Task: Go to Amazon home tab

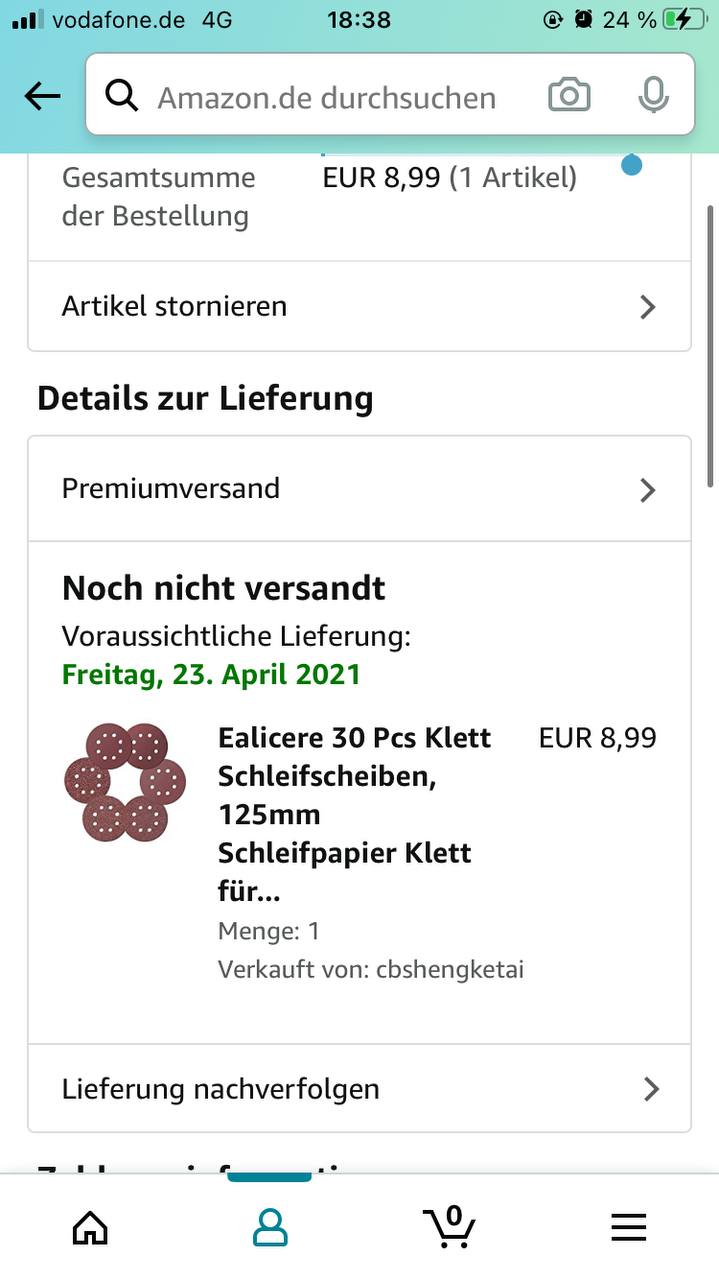Action: 90,1227
